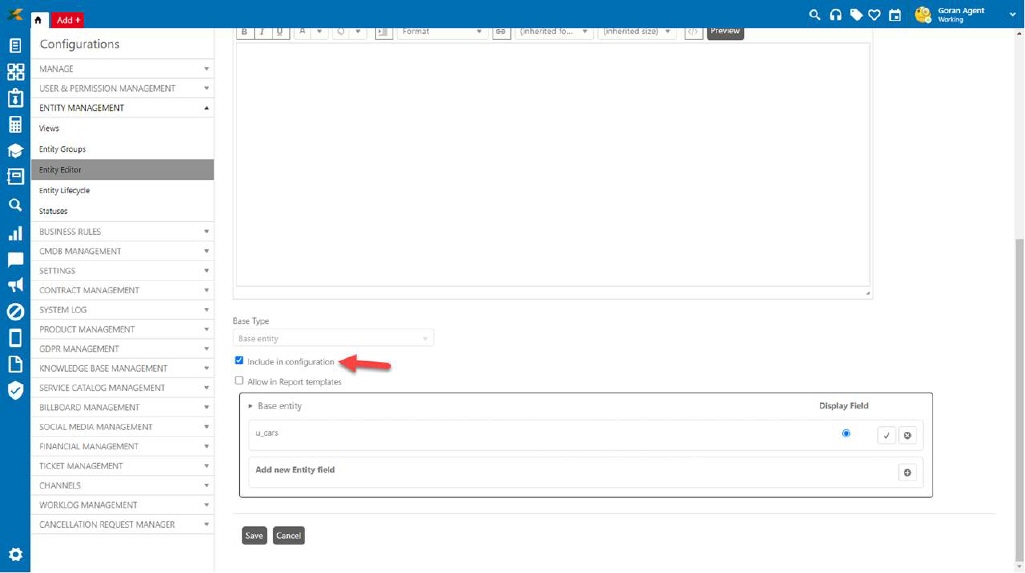Expand the BUSINESS RULES menu section

point(122,232)
